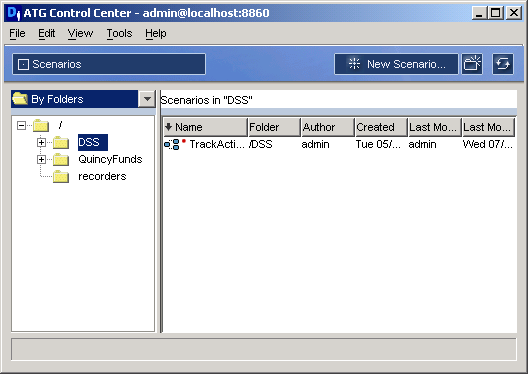Click the New Scenario button
This screenshot has width=528, height=374.
click(396, 64)
